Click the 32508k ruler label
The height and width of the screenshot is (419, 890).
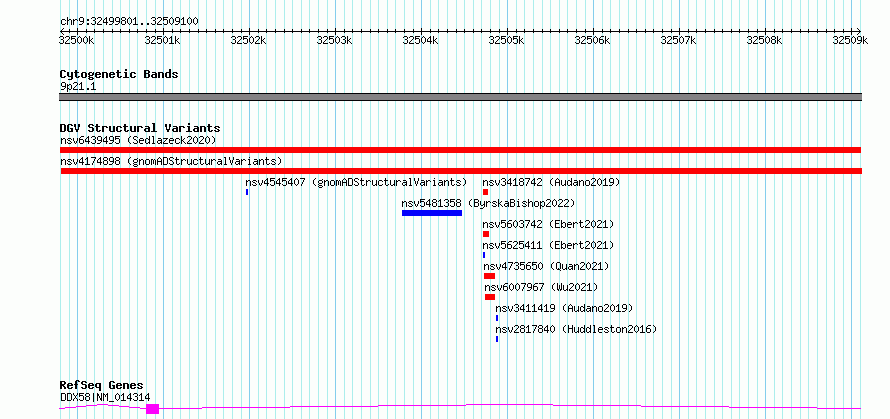[x=765, y=40]
